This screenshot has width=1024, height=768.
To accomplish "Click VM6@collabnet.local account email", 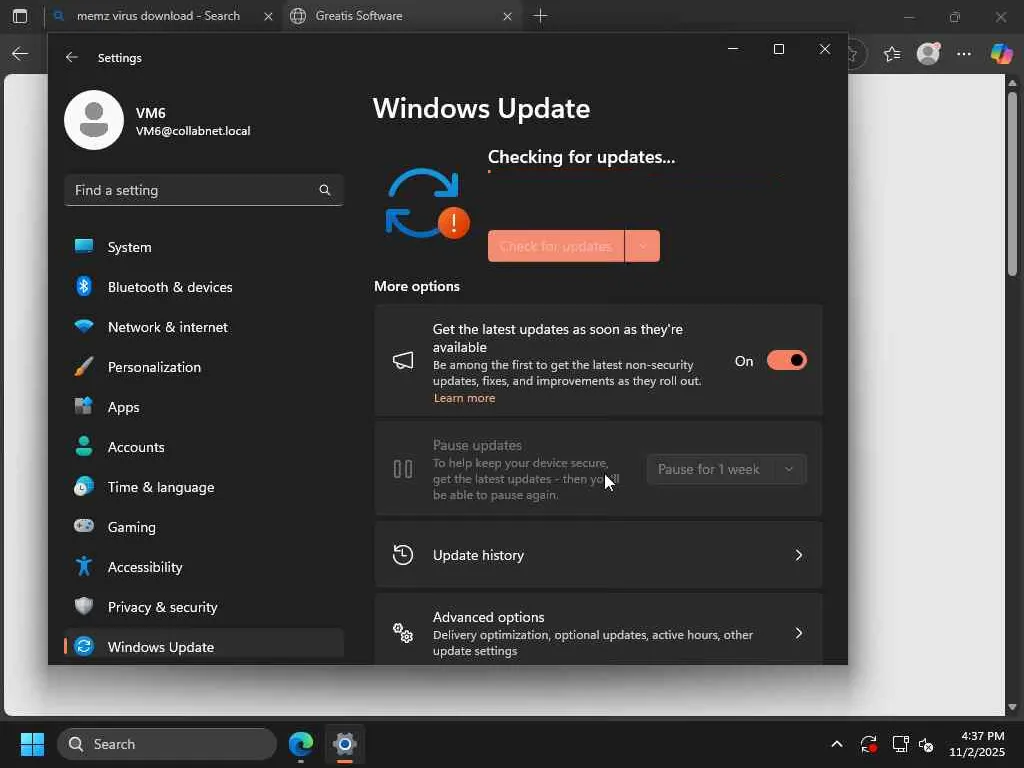I will tap(193, 131).
